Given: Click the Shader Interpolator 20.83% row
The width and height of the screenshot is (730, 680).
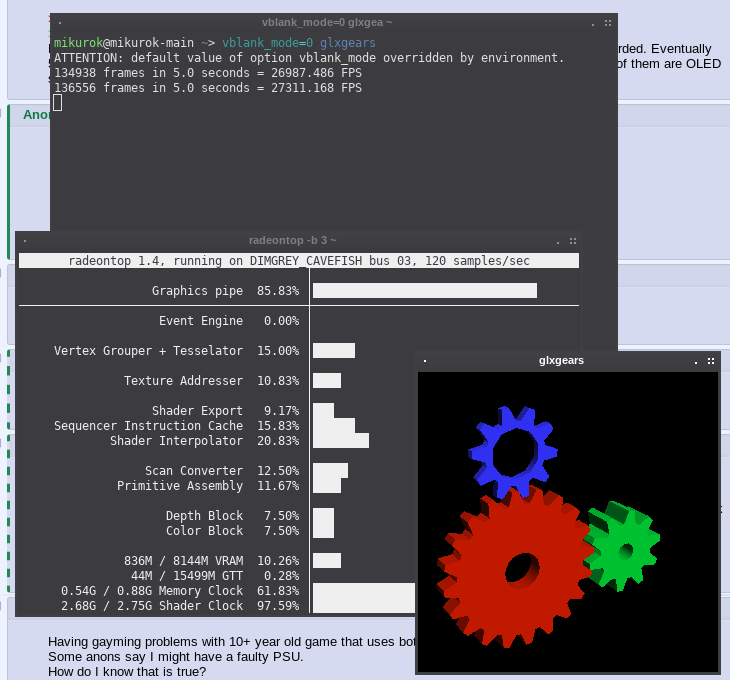Looking at the screenshot, I should pos(204,440).
